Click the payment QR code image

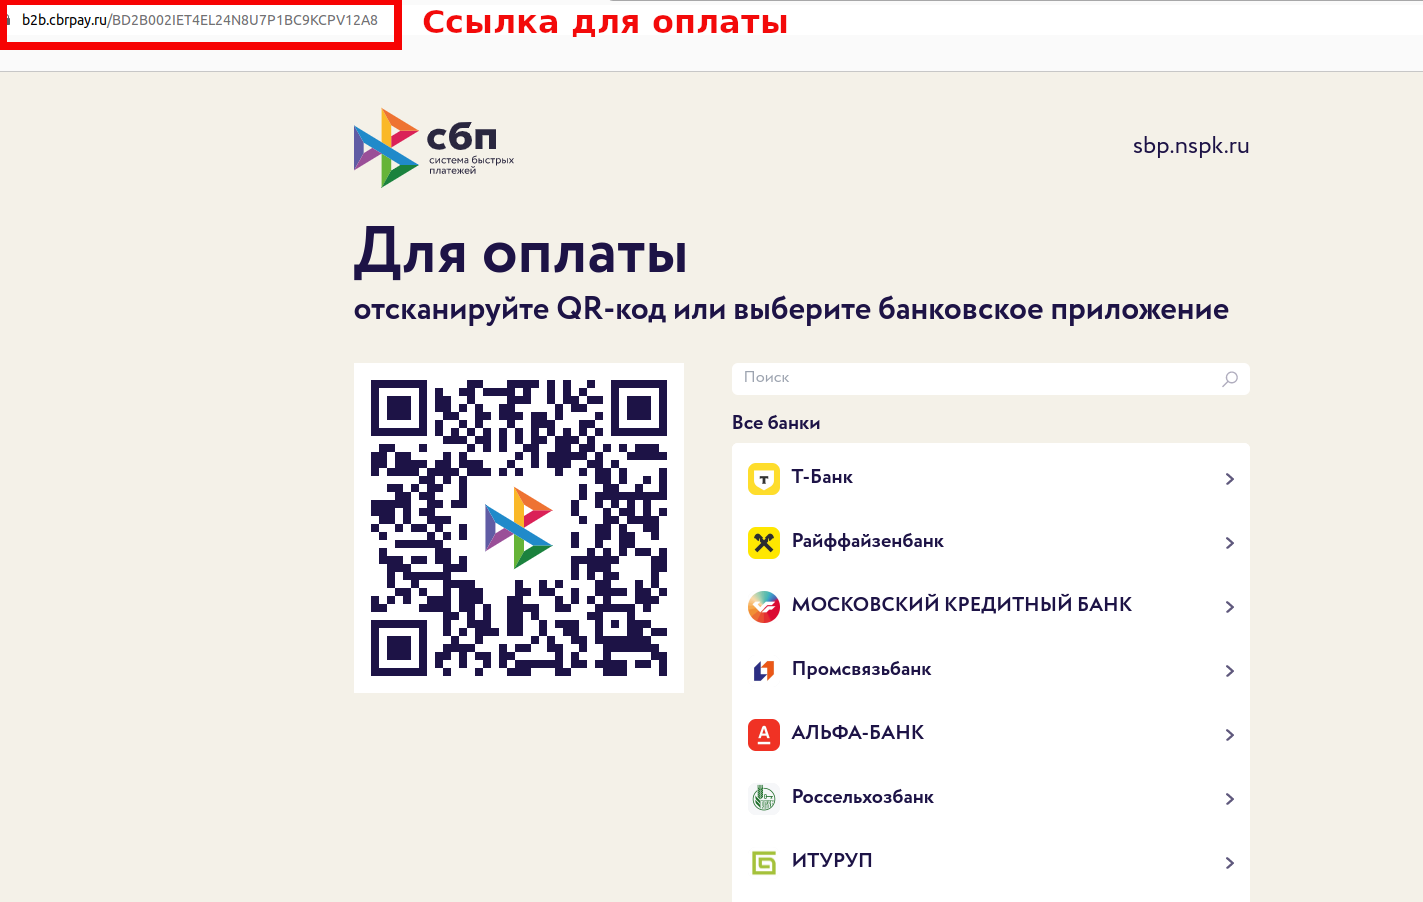518,527
